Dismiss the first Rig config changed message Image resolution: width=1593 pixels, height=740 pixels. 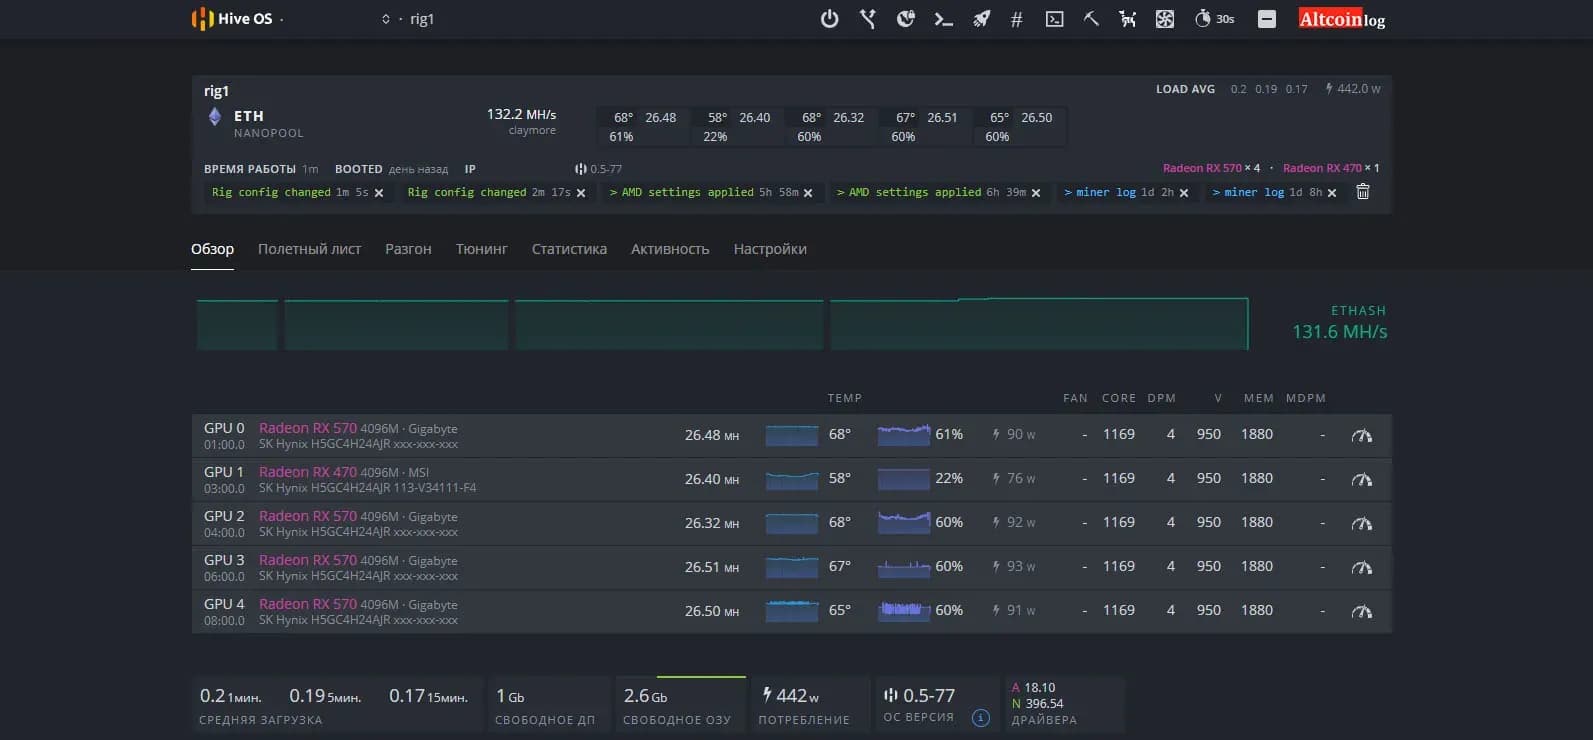(379, 193)
